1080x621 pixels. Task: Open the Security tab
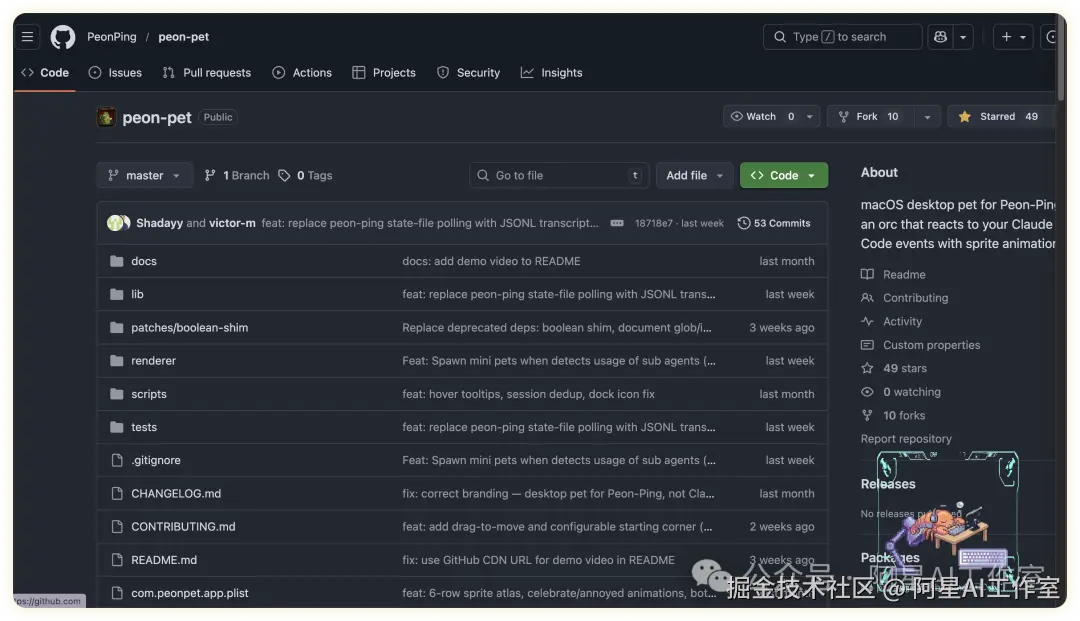(x=468, y=72)
